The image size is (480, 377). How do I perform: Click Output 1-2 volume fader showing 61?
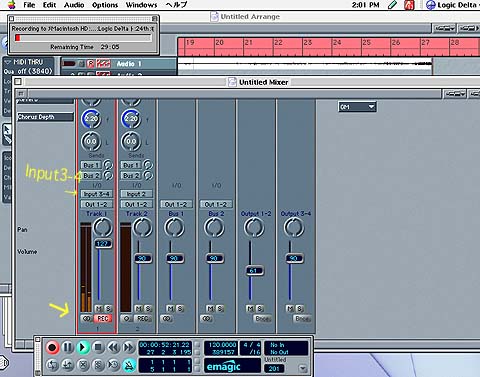point(254,271)
